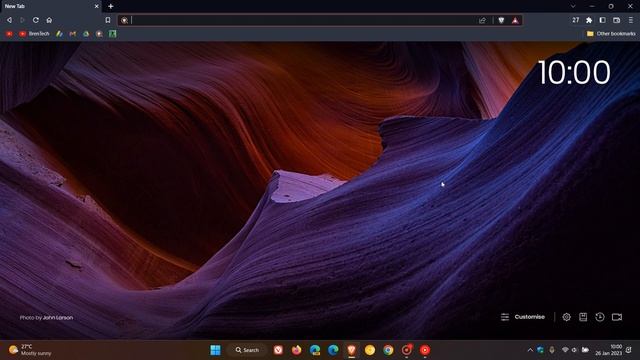Launch Firefox from the taskbar
640x360 pixels.
pyautogui.click(x=296, y=350)
